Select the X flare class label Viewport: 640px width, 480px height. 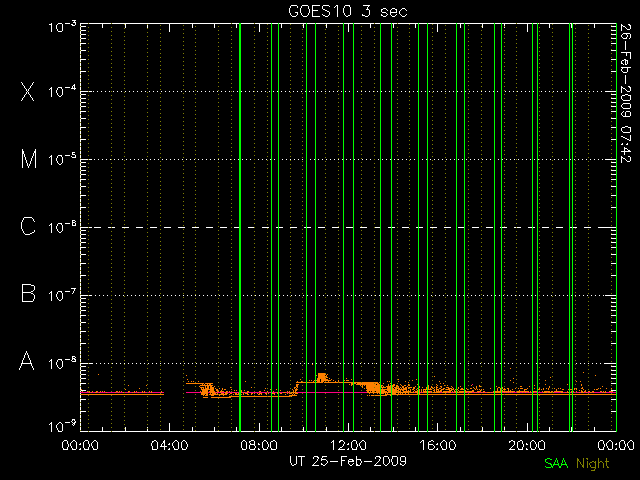pos(27,91)
